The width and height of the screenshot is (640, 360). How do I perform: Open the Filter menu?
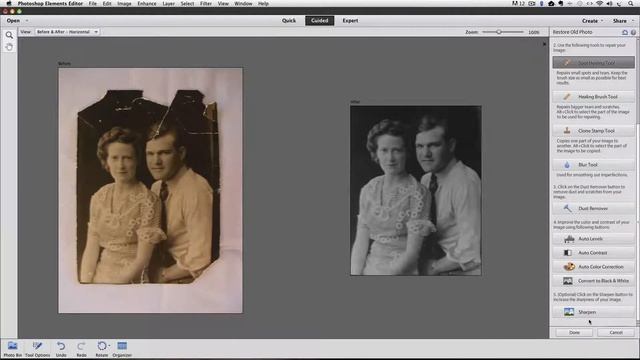(x=206, y=3)
